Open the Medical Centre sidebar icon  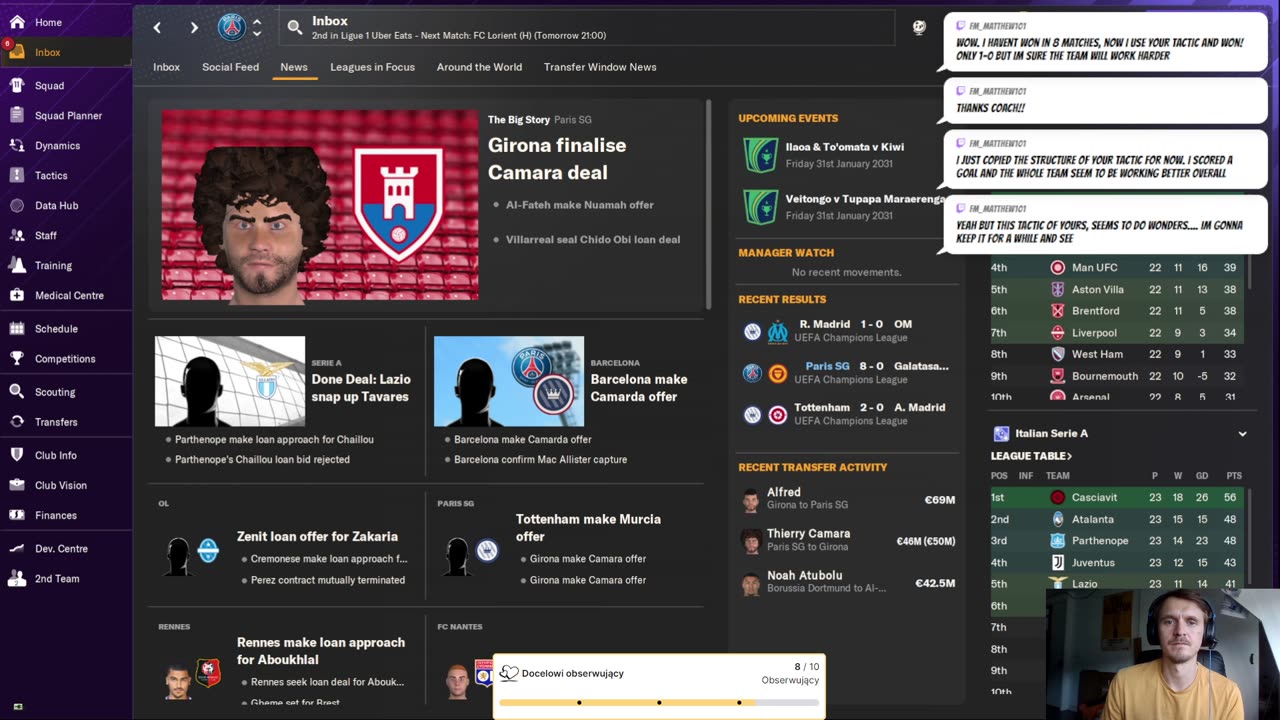17,296
